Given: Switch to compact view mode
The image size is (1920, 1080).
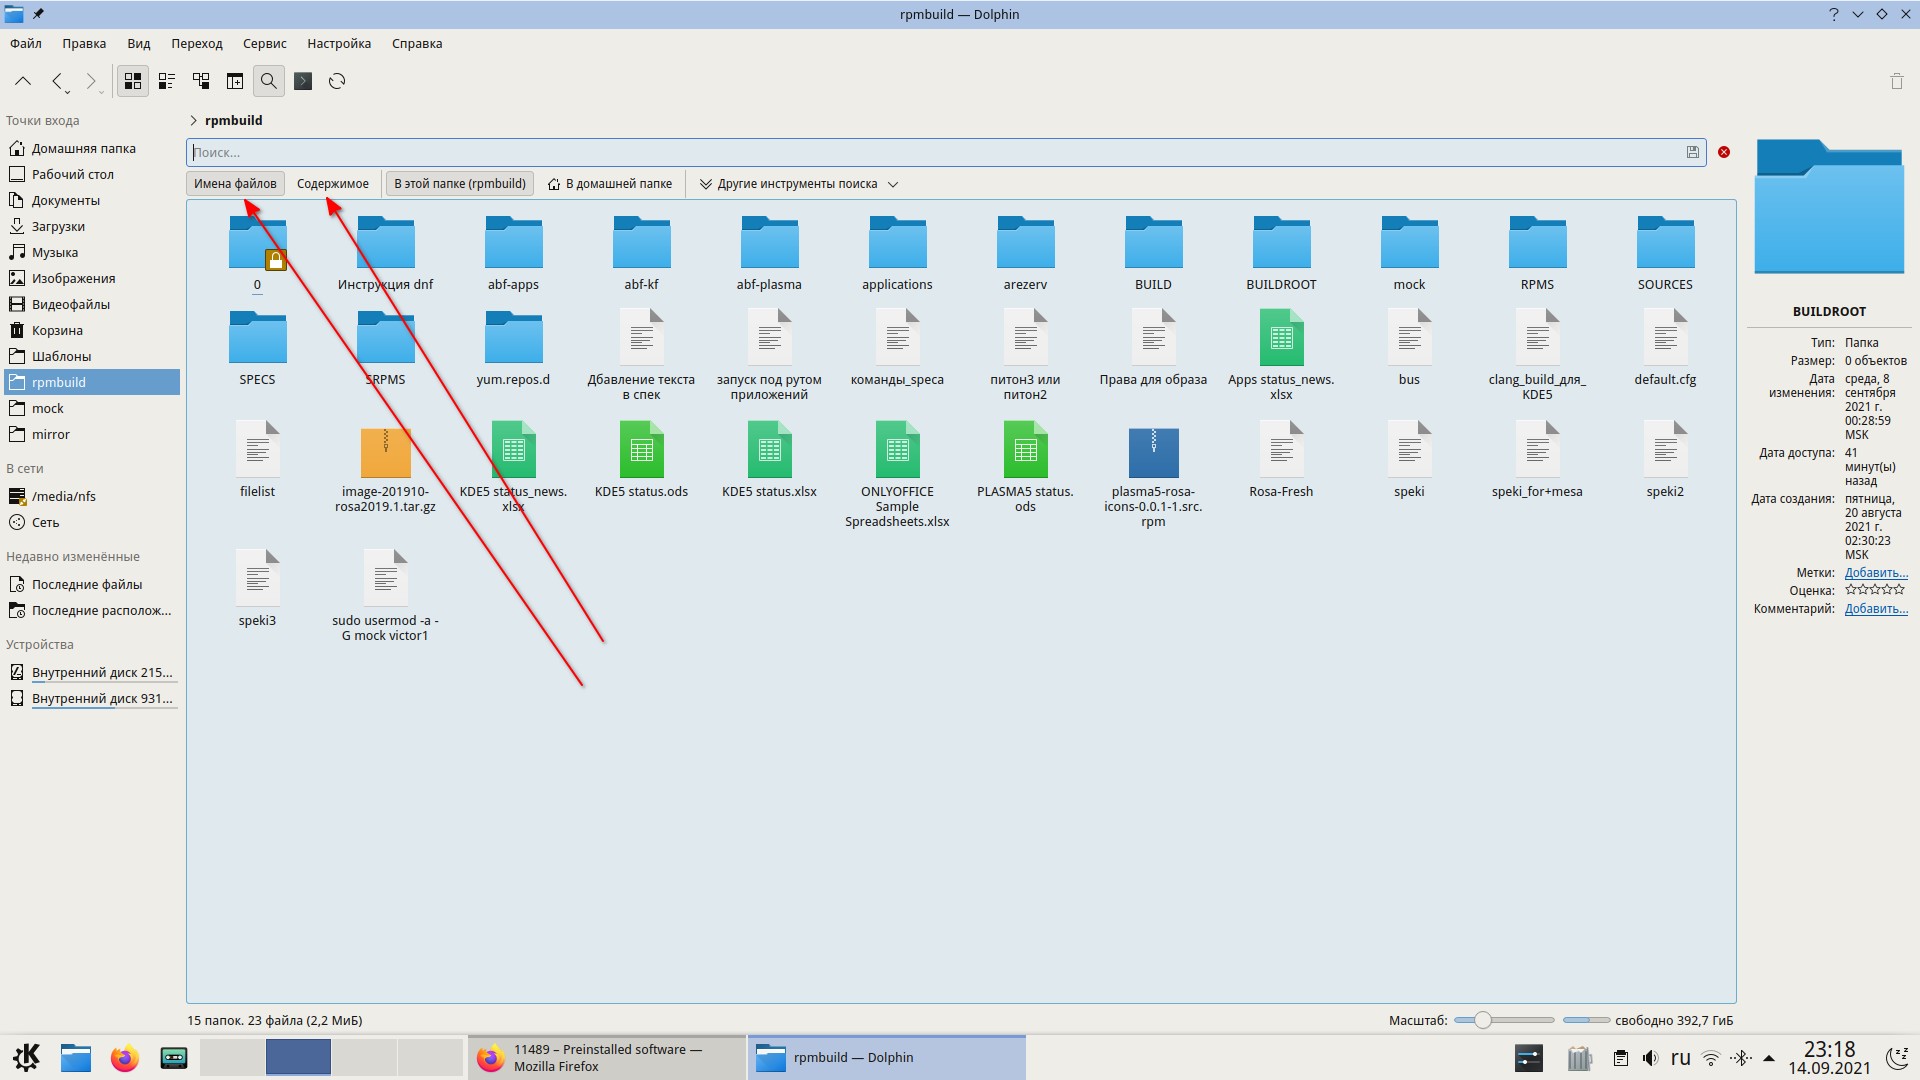Looking at the screenshot, I should pyautogui.click(x=167, y=81).
